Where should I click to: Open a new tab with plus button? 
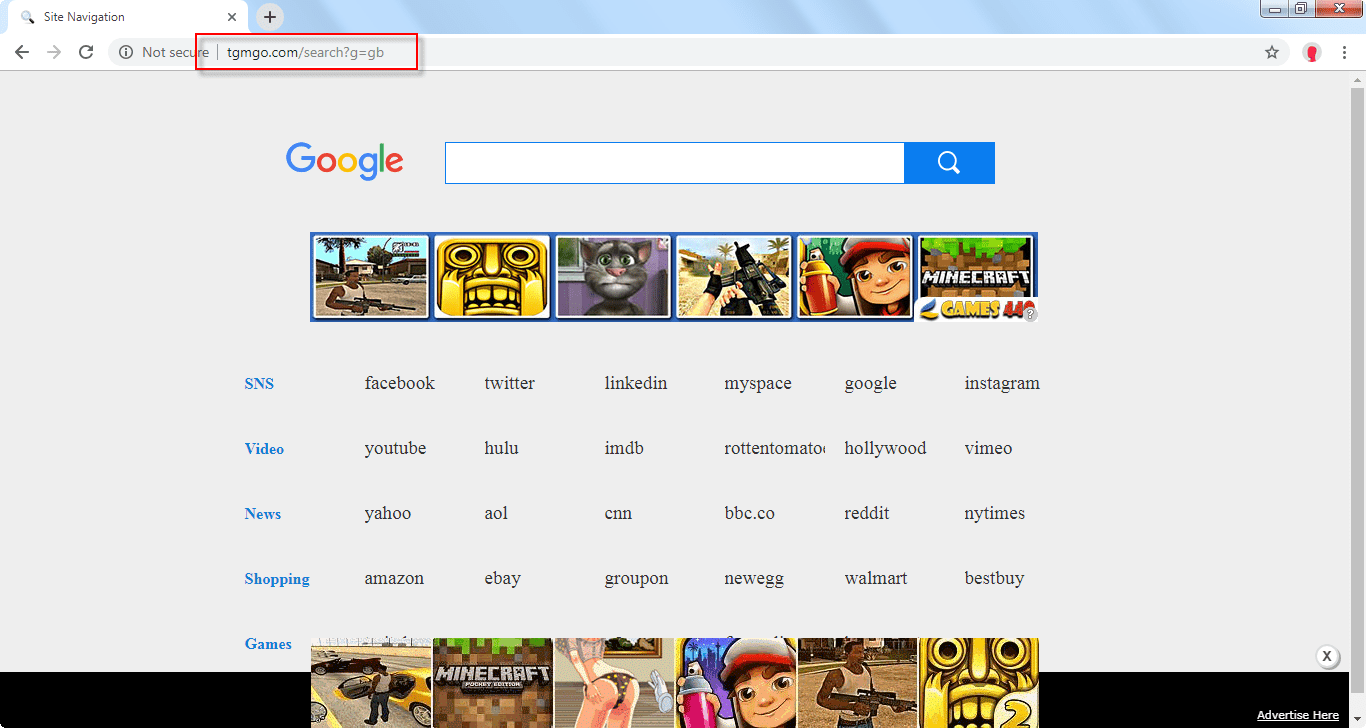coord(270,17)
